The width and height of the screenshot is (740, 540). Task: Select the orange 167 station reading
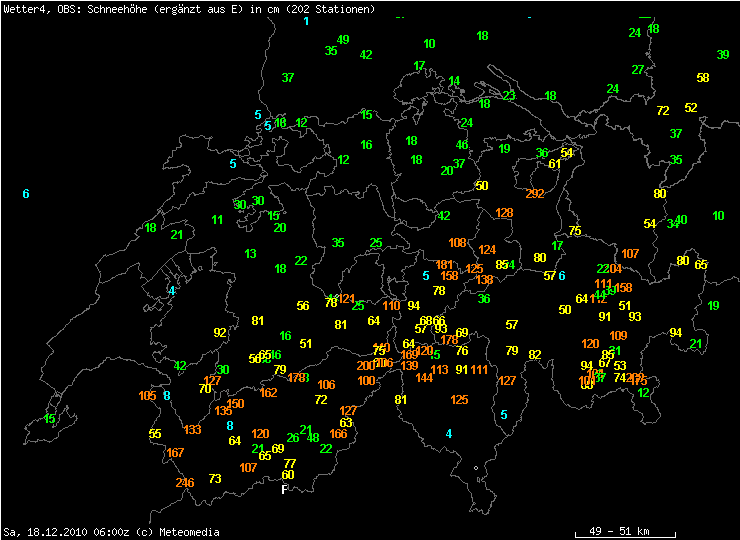coord(176,453)
